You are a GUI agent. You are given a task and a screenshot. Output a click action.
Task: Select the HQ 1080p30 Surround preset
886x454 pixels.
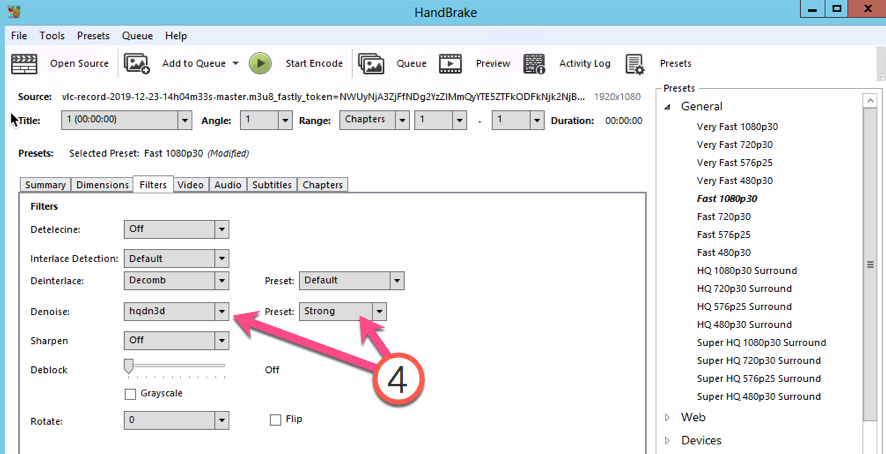747,271
